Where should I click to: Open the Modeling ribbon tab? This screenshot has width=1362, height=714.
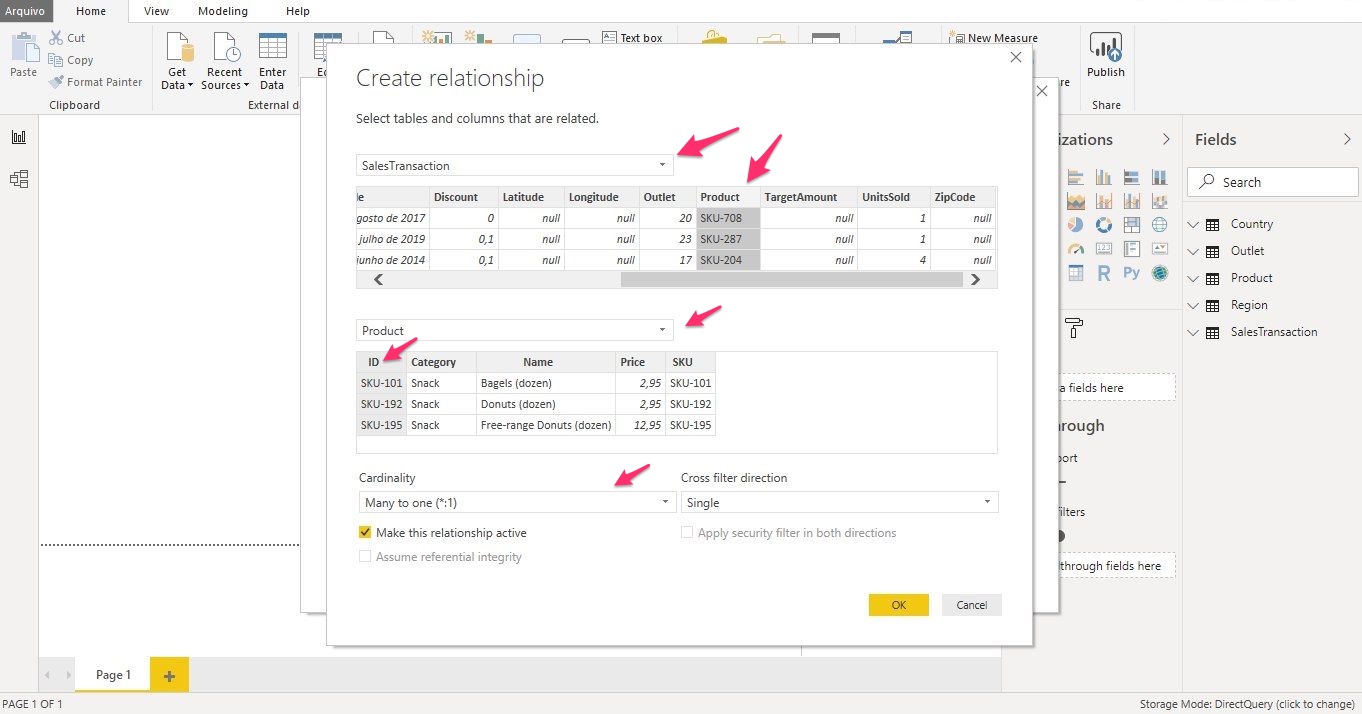point(222,11)
